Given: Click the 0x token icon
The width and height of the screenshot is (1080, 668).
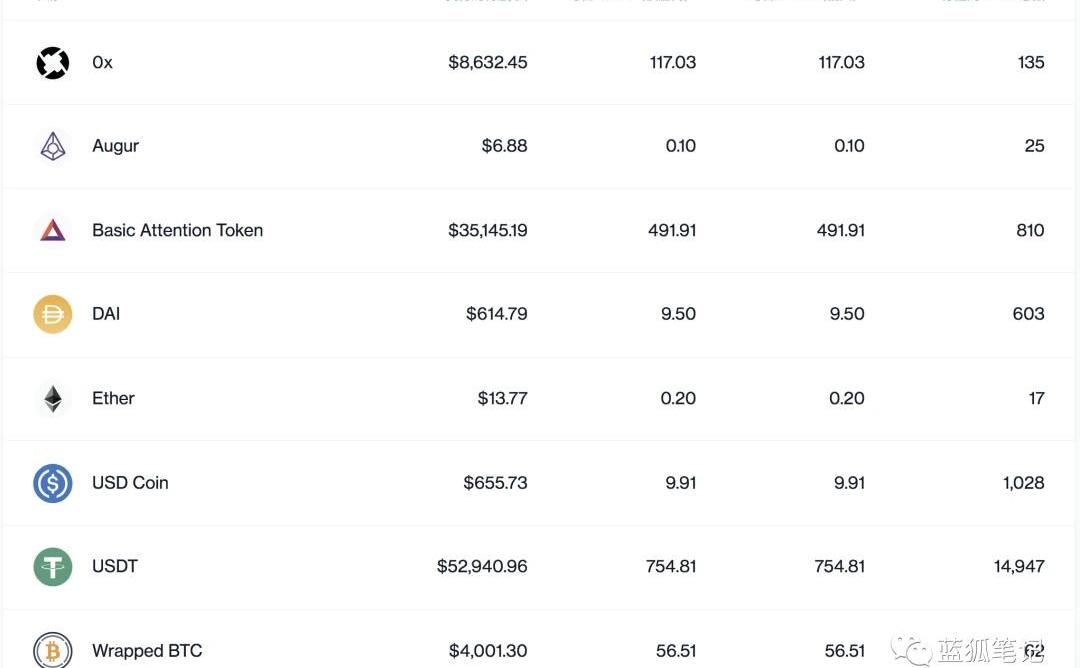Looking at the screenshot, I should pyautogui.click(x=53, y=63).
